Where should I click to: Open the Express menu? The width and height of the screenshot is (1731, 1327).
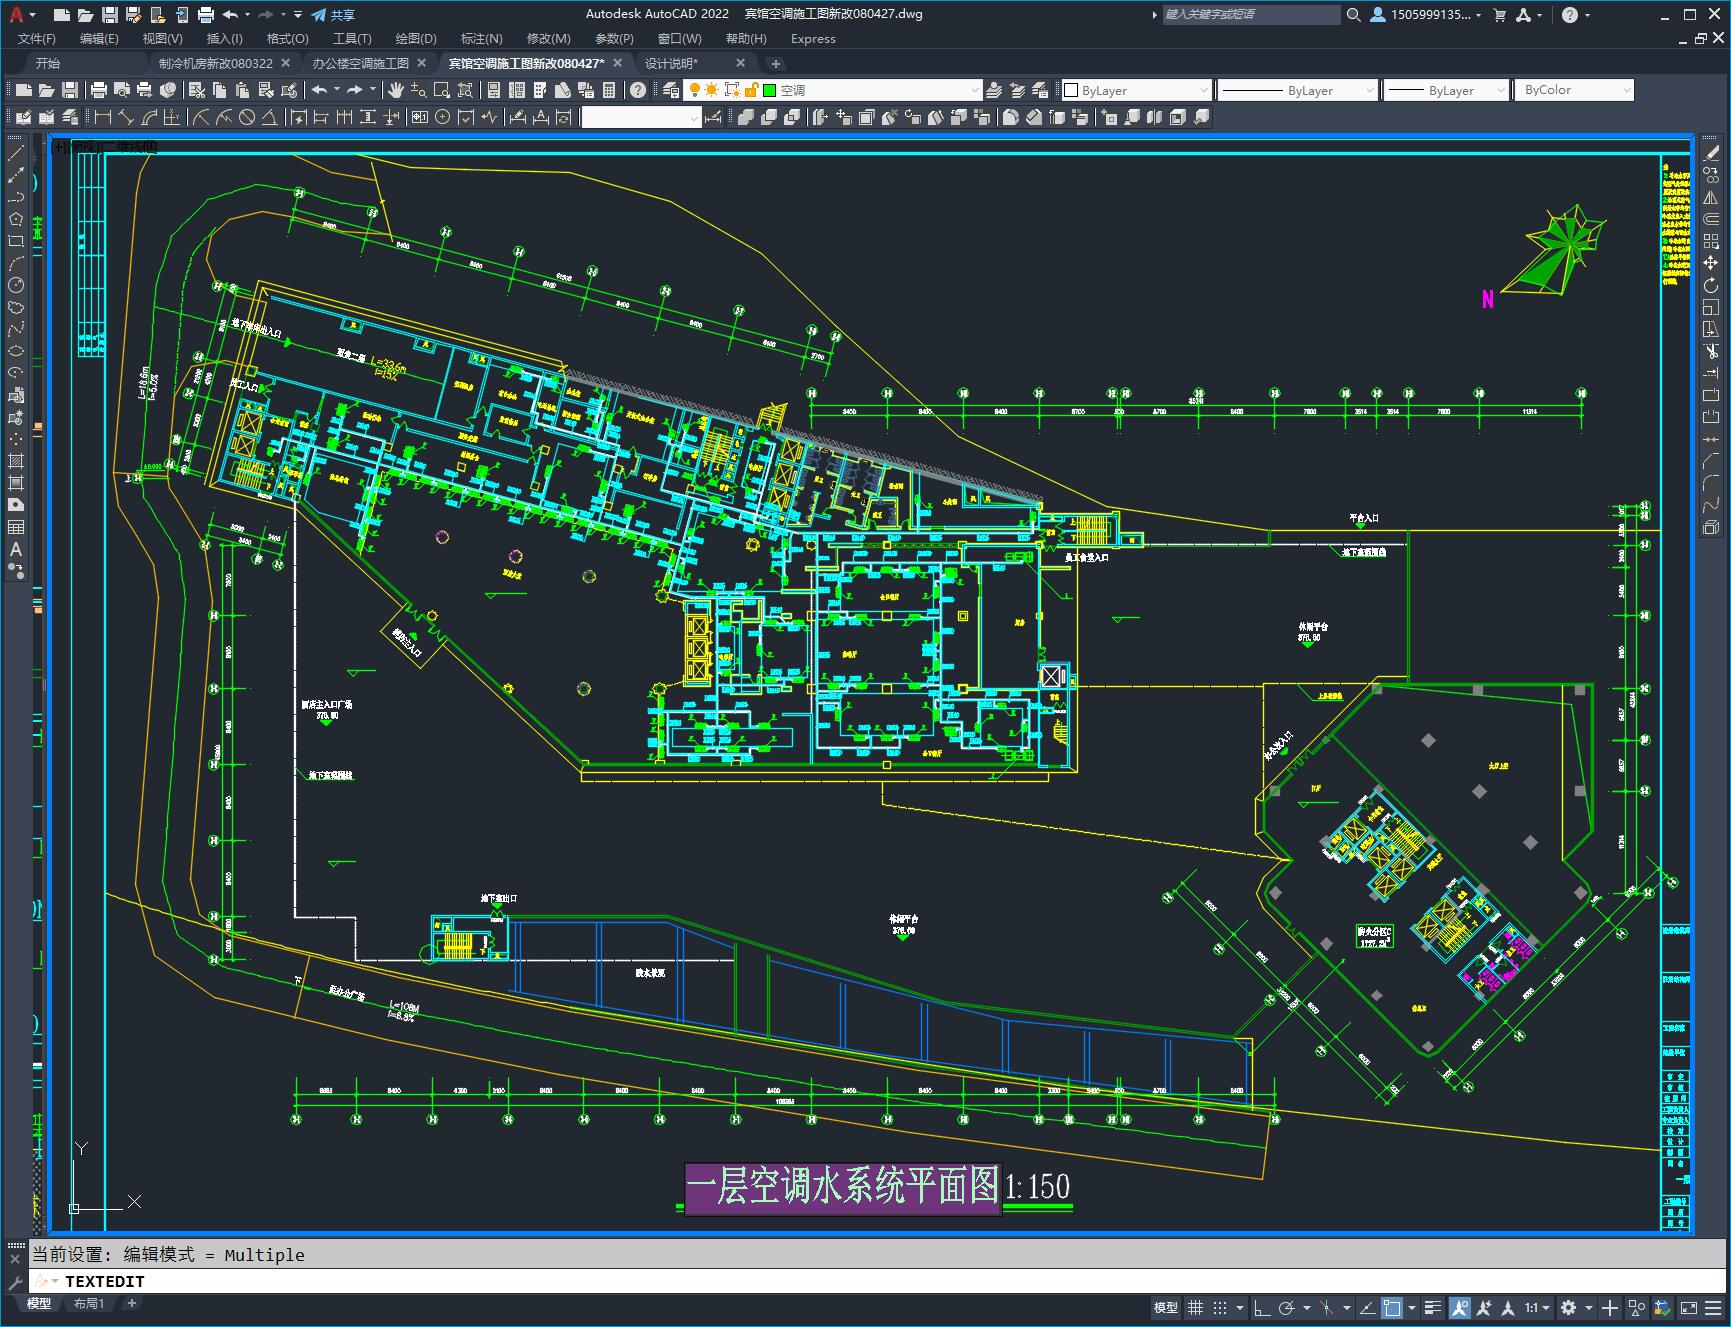point(813,38)
